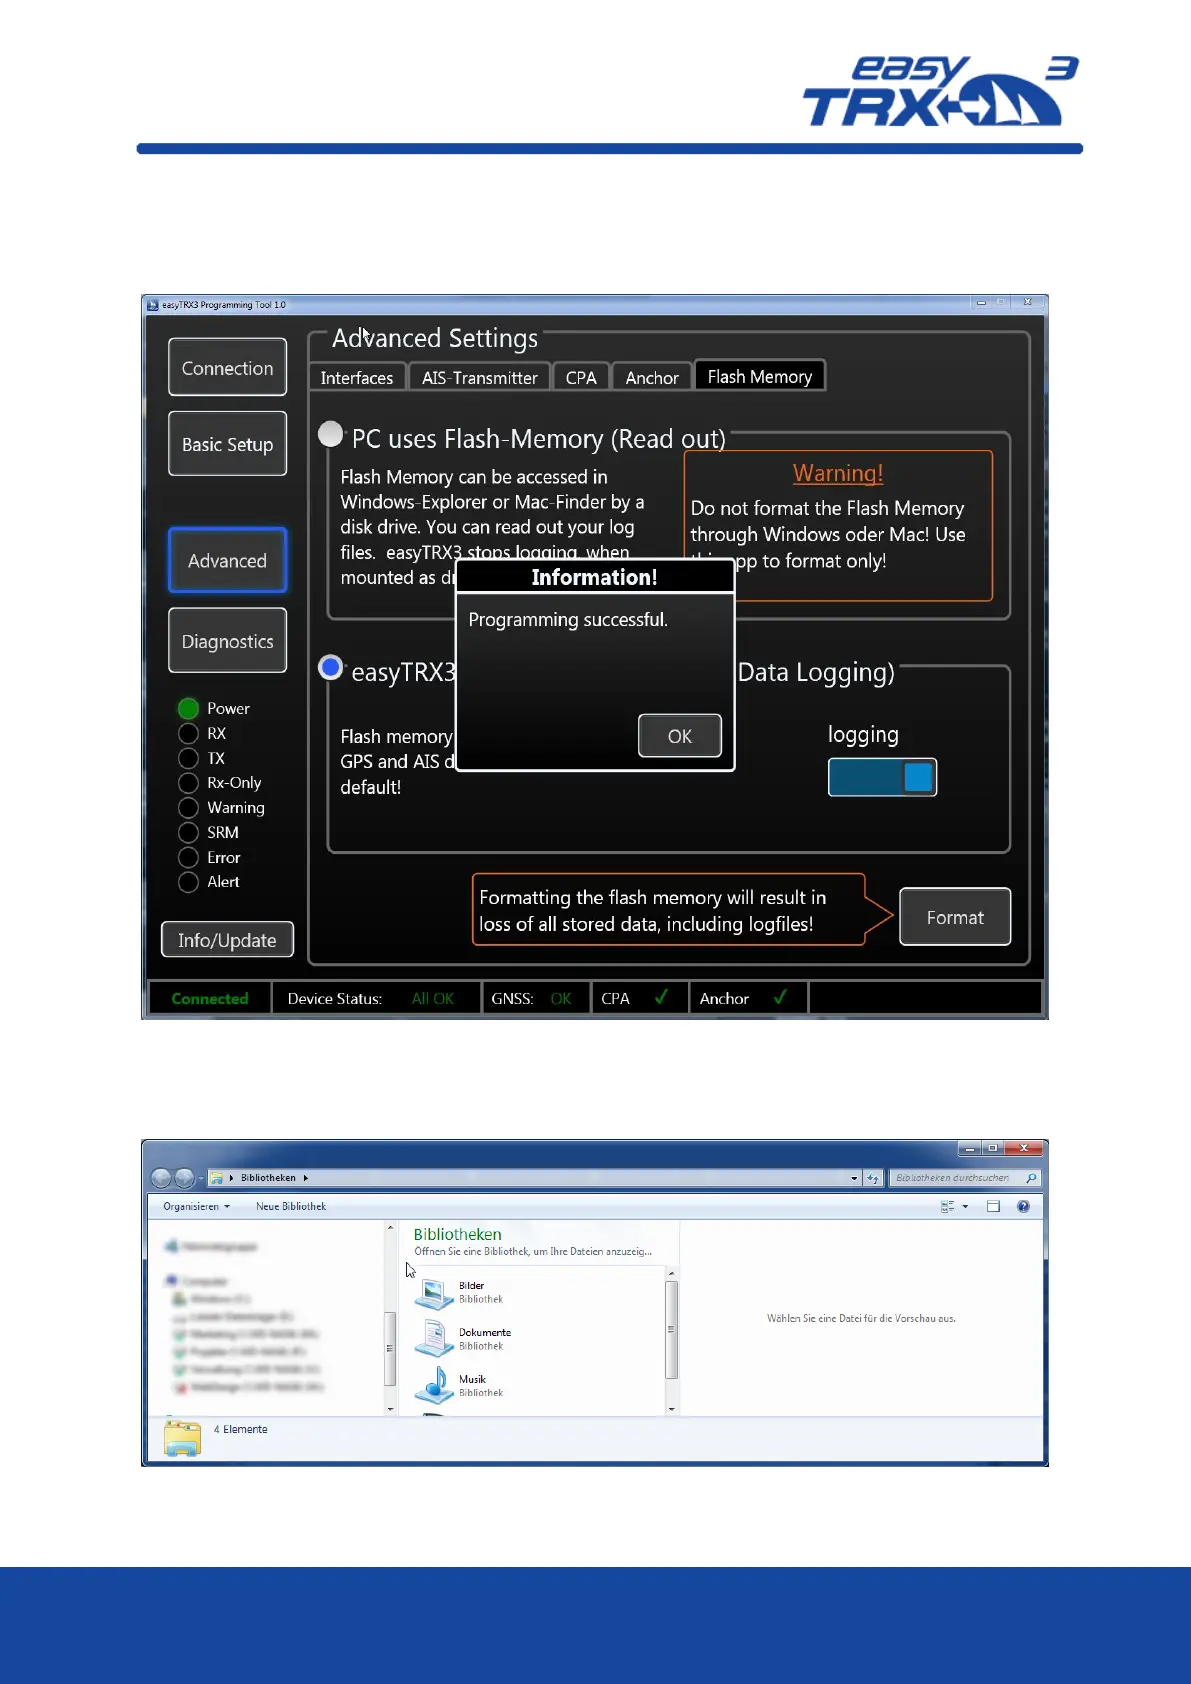This screenshot has height=1684, width=1191.
Task: Open the Basic Setup page
Action: (x=227, y=444)
